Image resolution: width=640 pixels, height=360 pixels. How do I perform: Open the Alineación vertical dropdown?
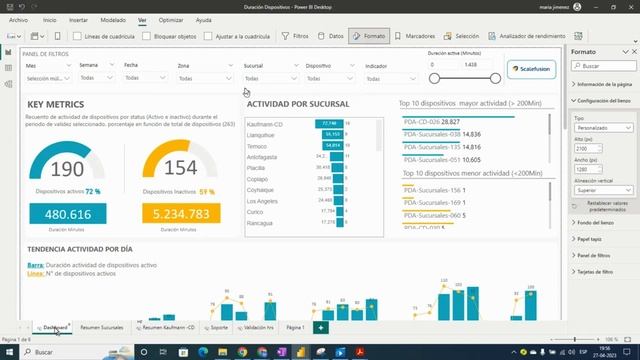point(603,190)
